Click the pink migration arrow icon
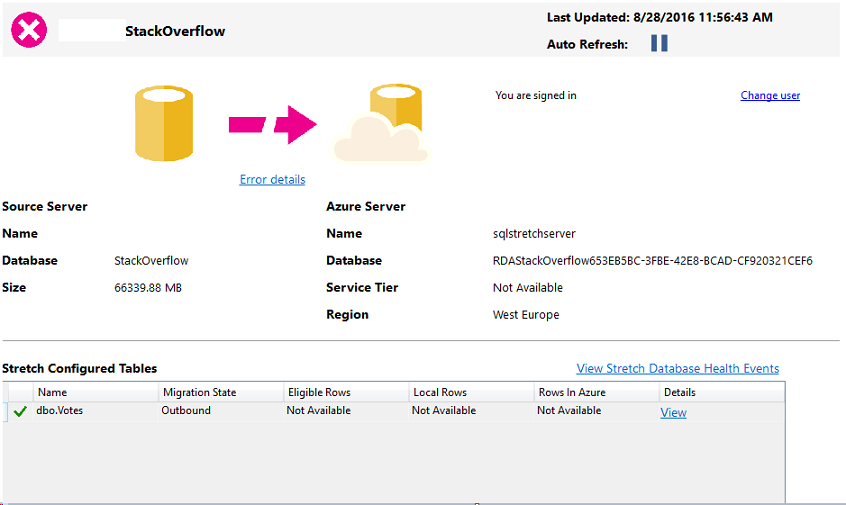 [272, 124]
